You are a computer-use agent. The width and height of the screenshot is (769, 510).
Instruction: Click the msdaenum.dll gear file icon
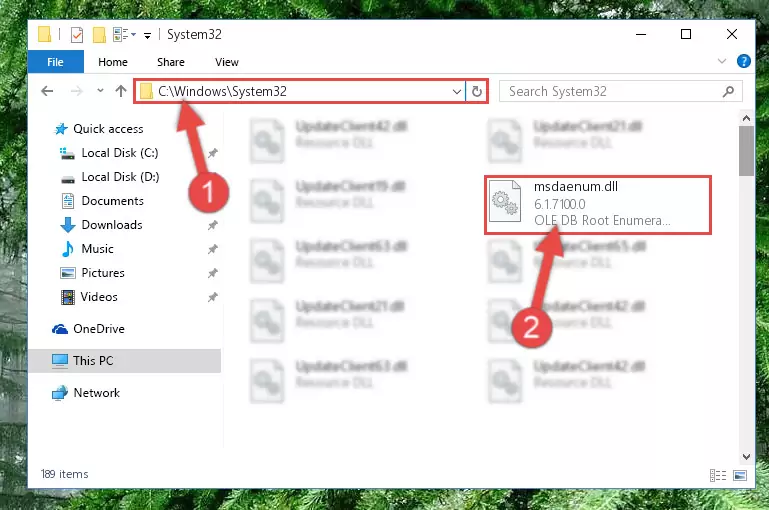point(505,201)
